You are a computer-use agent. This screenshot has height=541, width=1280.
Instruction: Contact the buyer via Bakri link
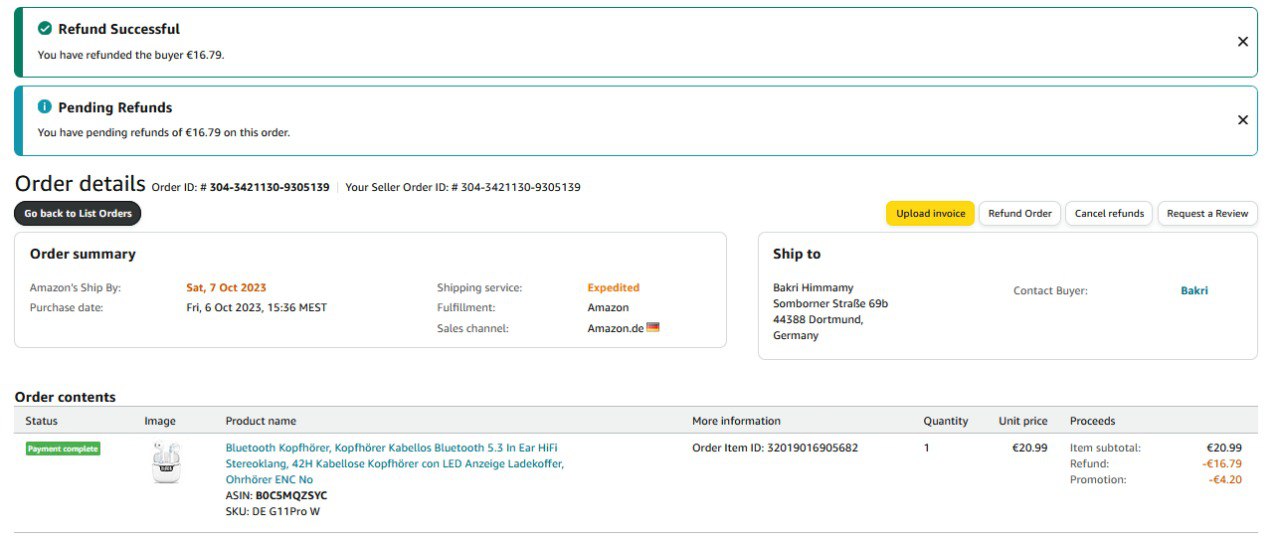click(1194, 291)
